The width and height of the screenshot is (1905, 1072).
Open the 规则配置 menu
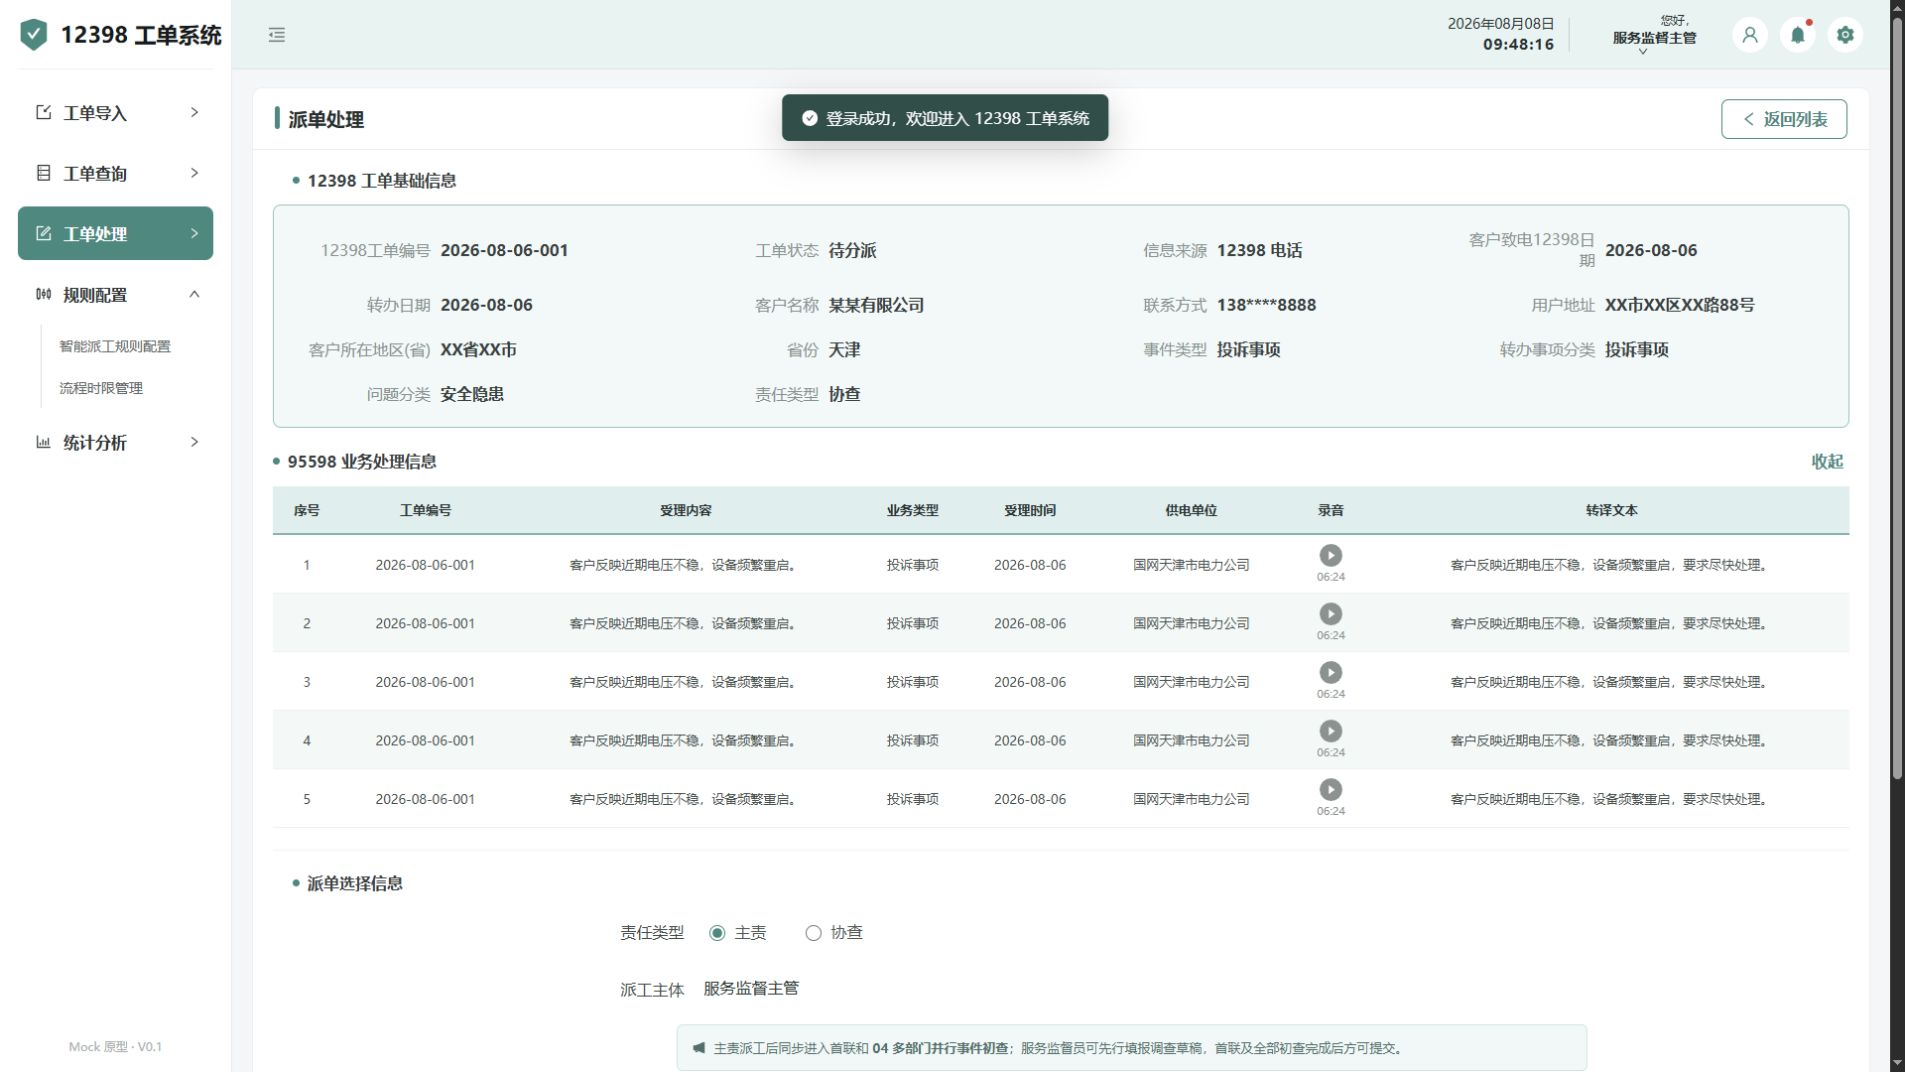[116, 294]
